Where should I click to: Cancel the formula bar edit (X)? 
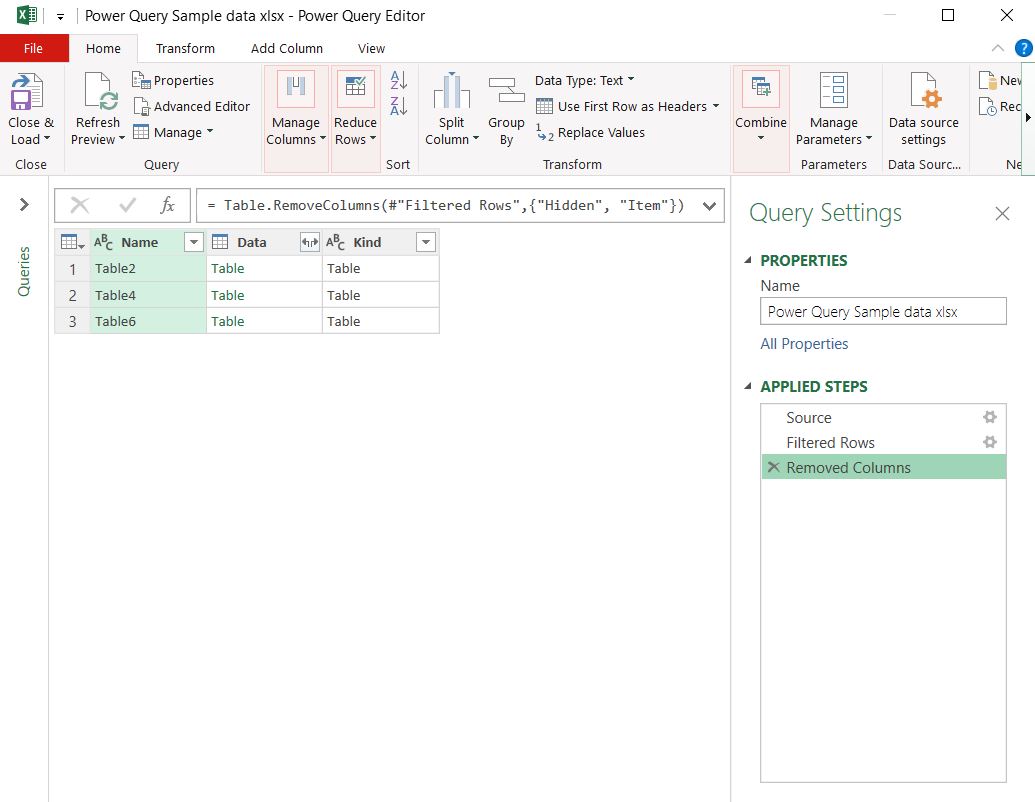pyautogui.click(x=80, y=205)
